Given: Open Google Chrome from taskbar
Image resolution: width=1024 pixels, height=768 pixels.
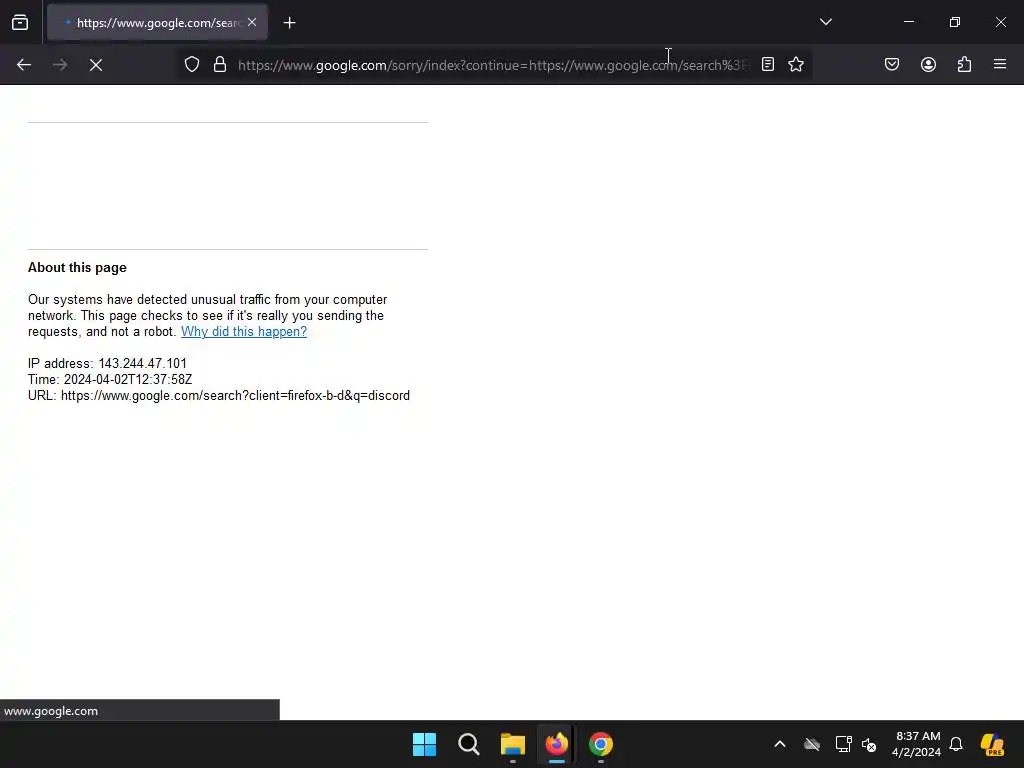Looking at the screenshot, I should pos(601,744).
